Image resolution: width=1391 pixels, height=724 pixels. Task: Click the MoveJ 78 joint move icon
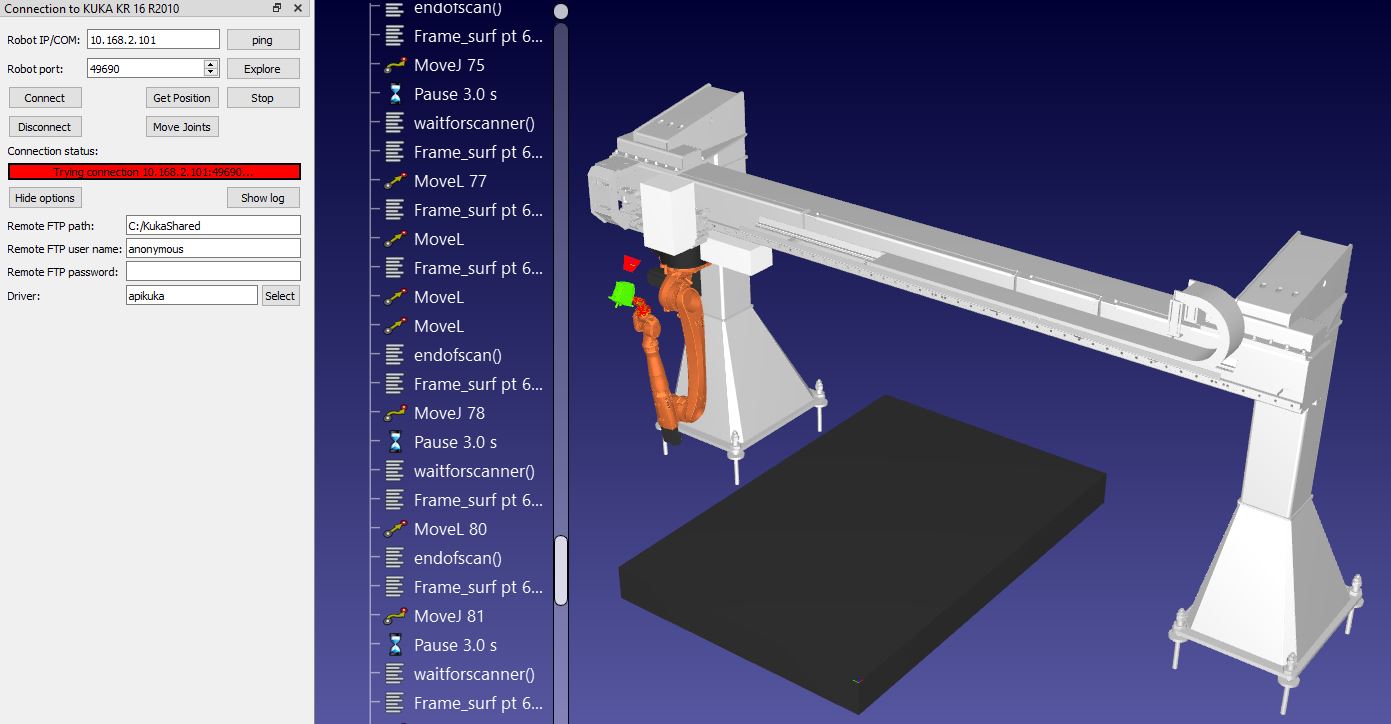395,413
